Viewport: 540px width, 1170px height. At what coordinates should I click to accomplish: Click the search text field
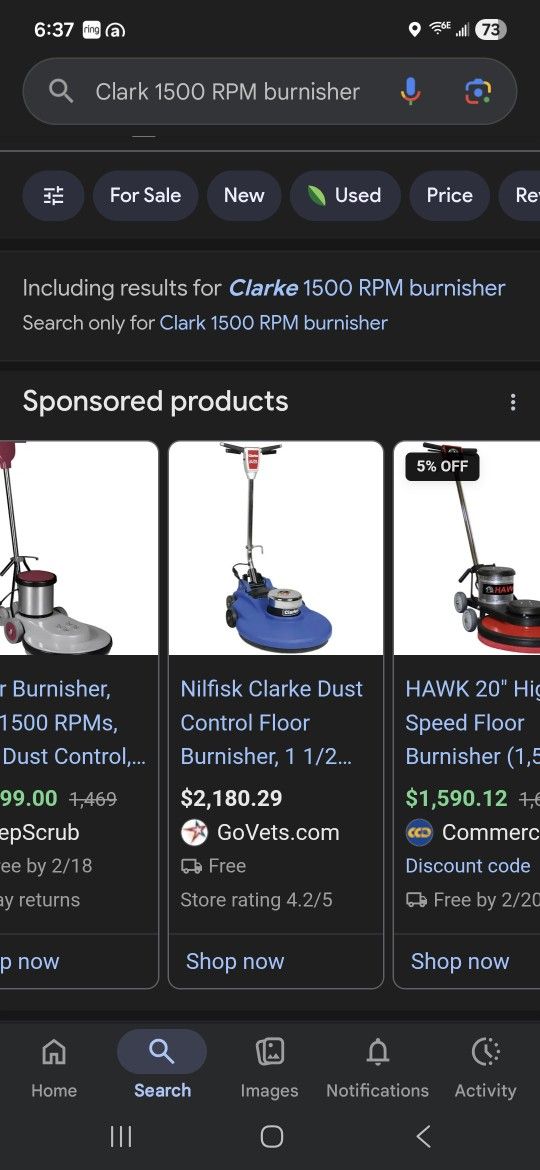228,92
